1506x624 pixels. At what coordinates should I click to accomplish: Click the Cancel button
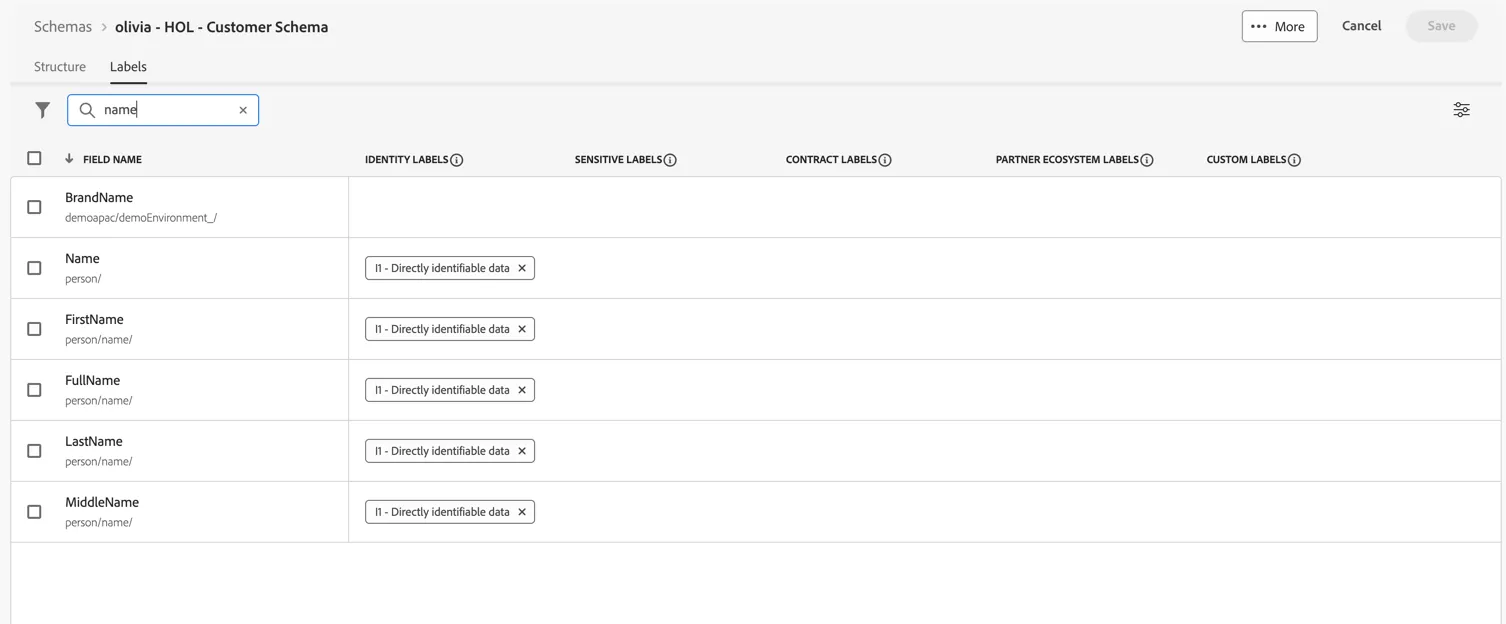1361,26
